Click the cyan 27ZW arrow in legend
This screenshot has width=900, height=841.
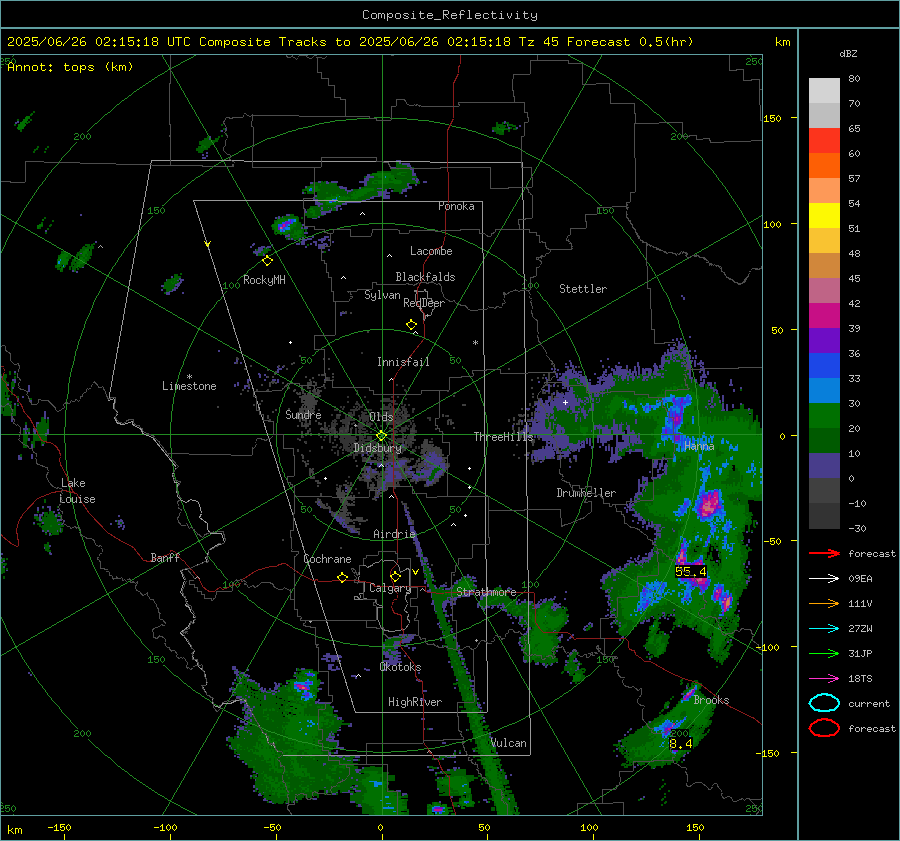[x=824, y=629]
